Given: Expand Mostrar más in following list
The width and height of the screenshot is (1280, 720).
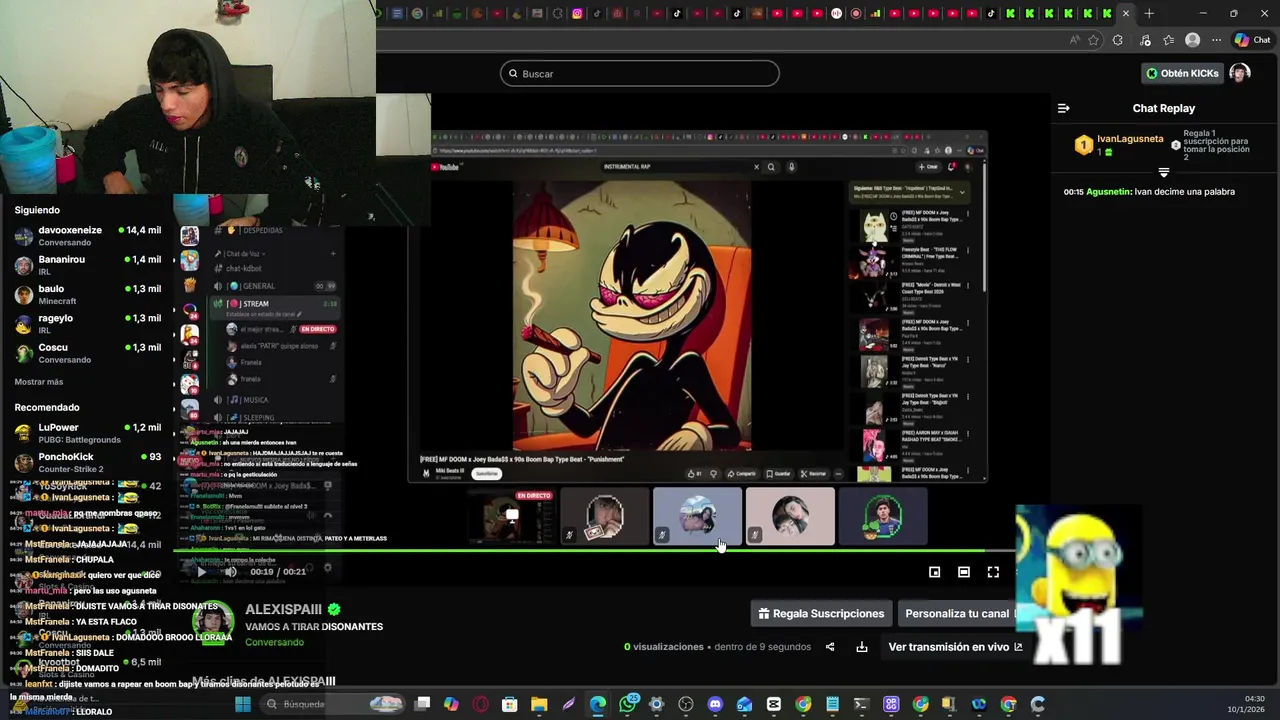Looking at the screenshot, I should [x=39, y=382].
